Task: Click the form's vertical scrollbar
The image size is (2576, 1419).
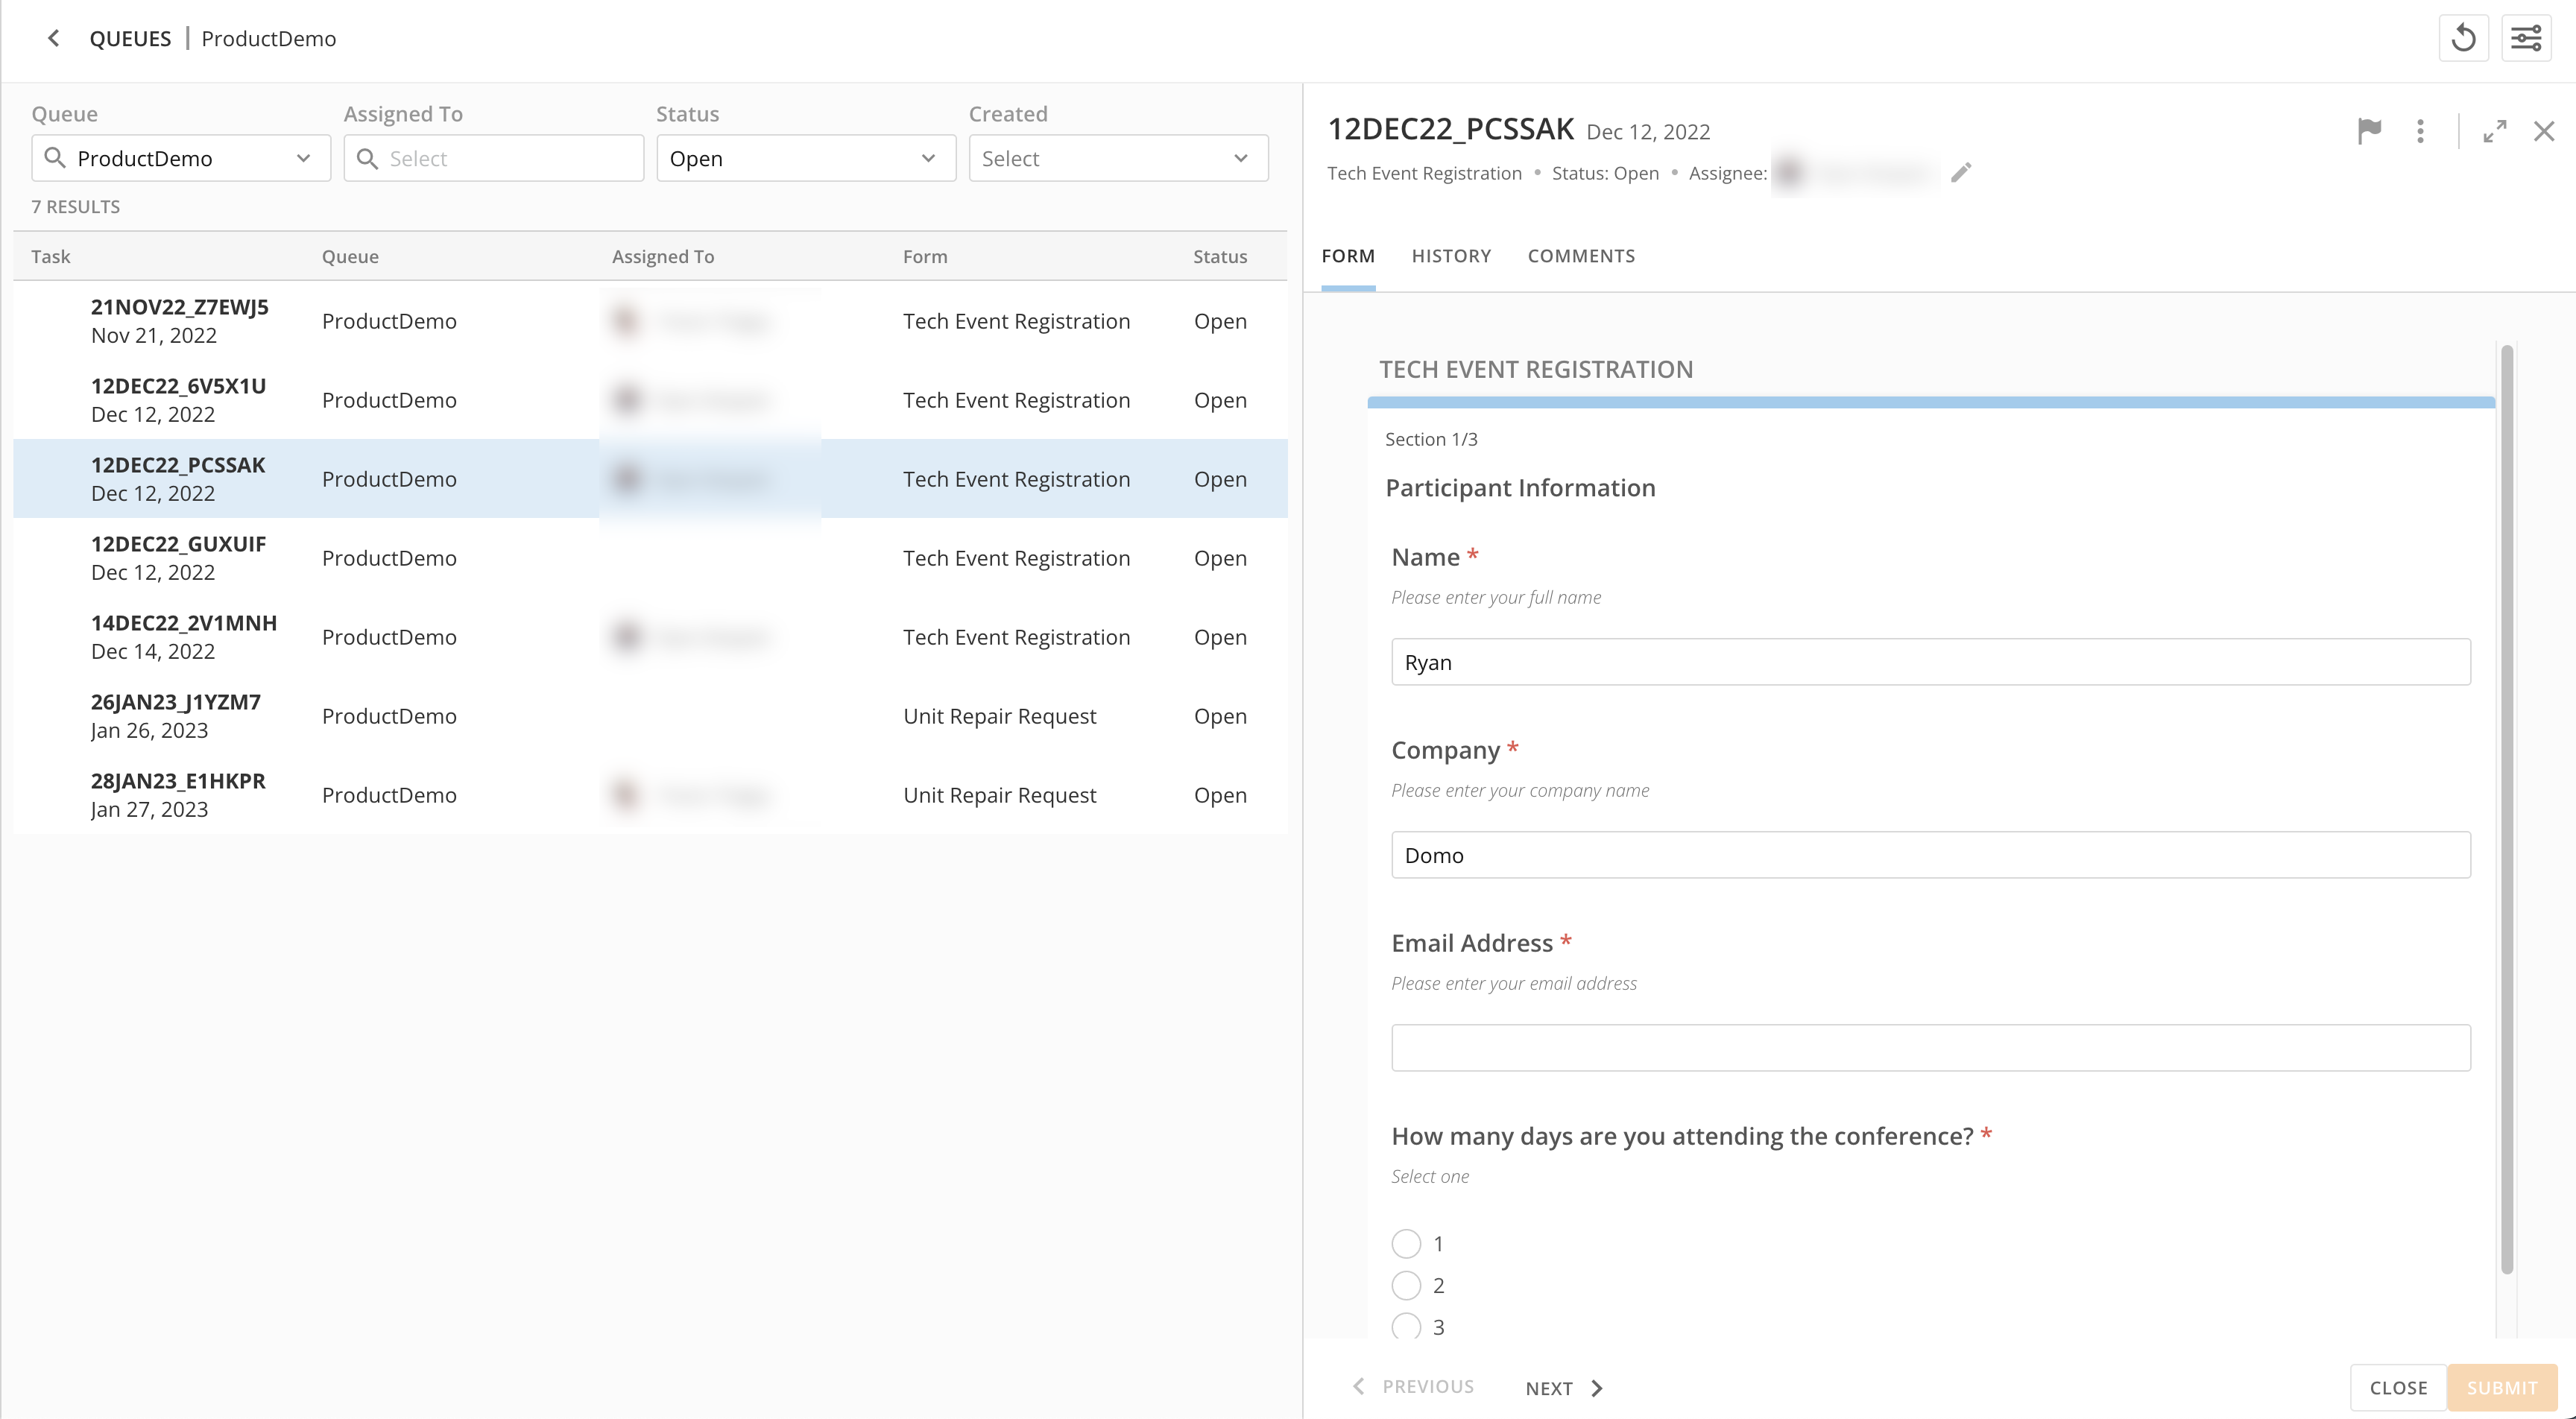Action: point(2507,808)
